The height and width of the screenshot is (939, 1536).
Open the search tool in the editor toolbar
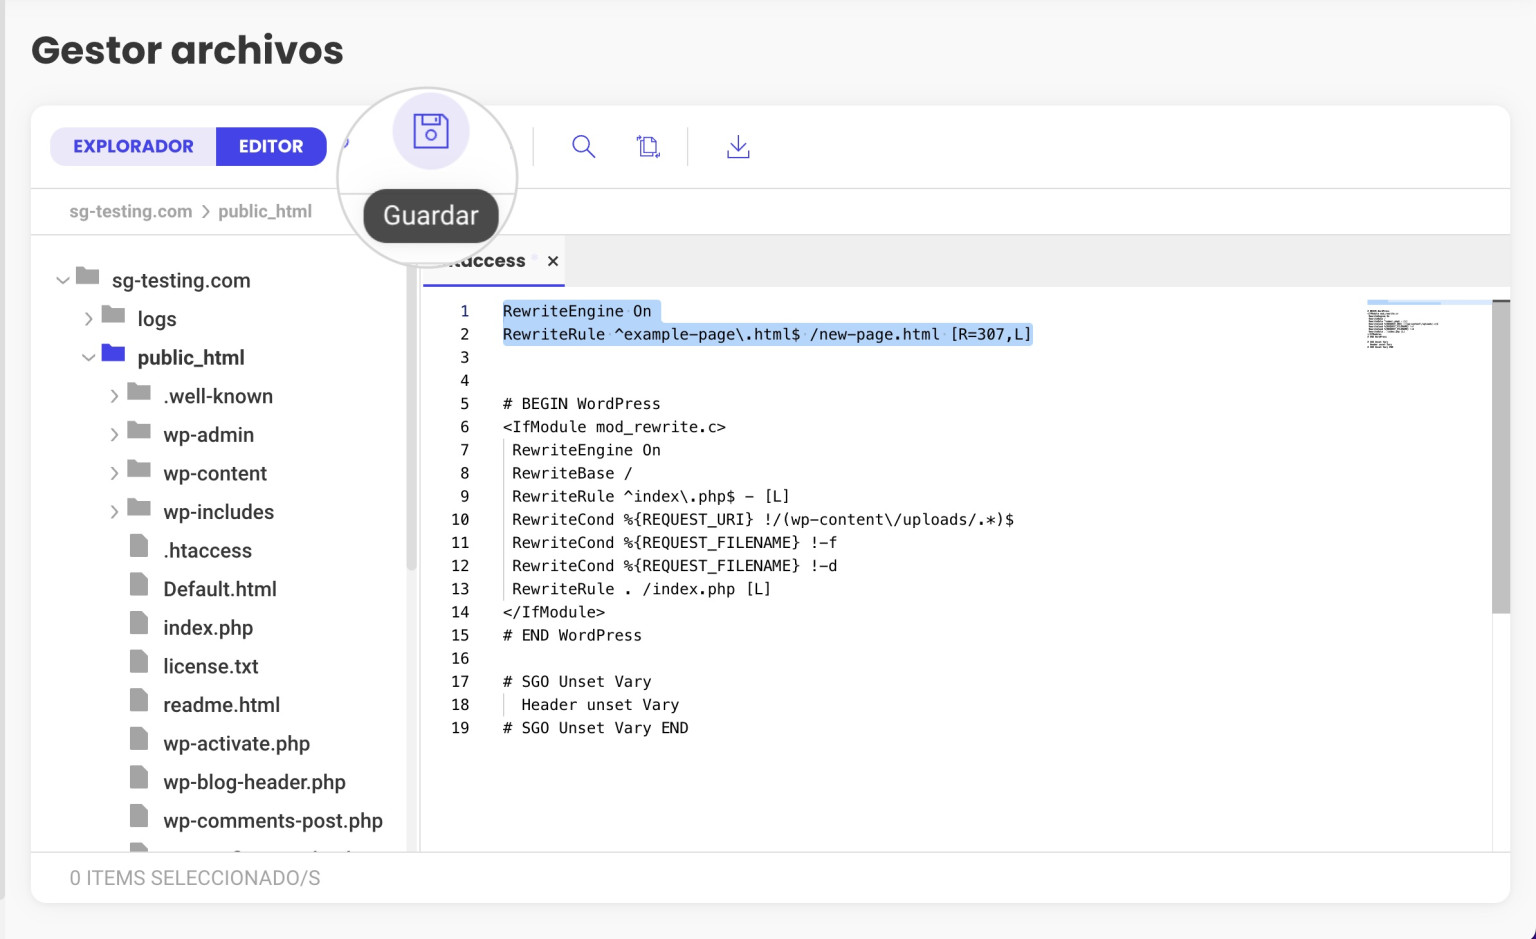pos(583,147)
